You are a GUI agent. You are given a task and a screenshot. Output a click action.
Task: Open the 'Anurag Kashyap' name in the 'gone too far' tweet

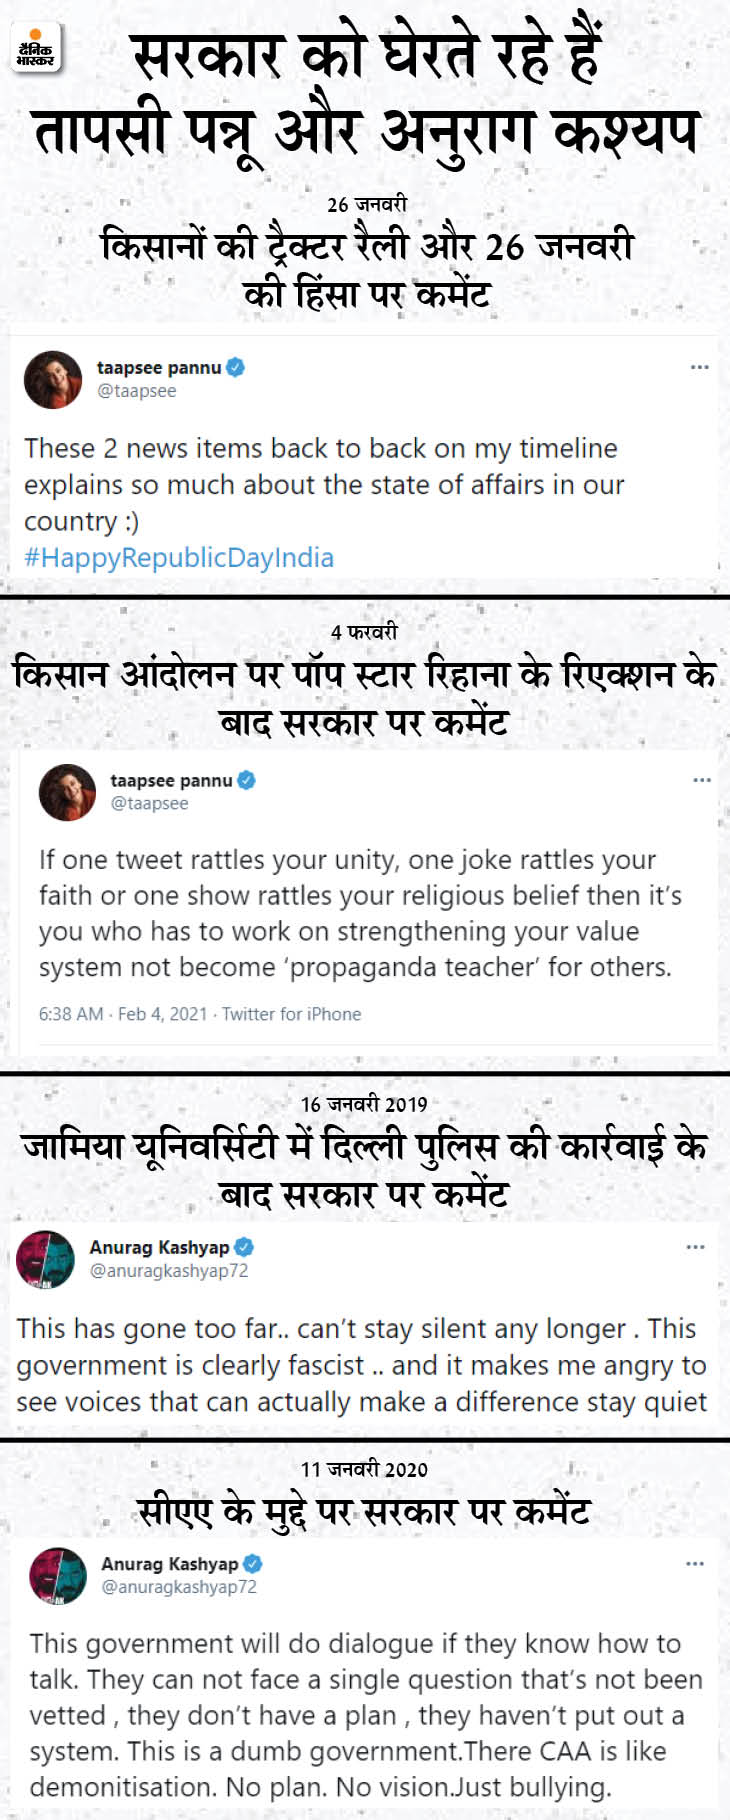tap(159, 1247)
